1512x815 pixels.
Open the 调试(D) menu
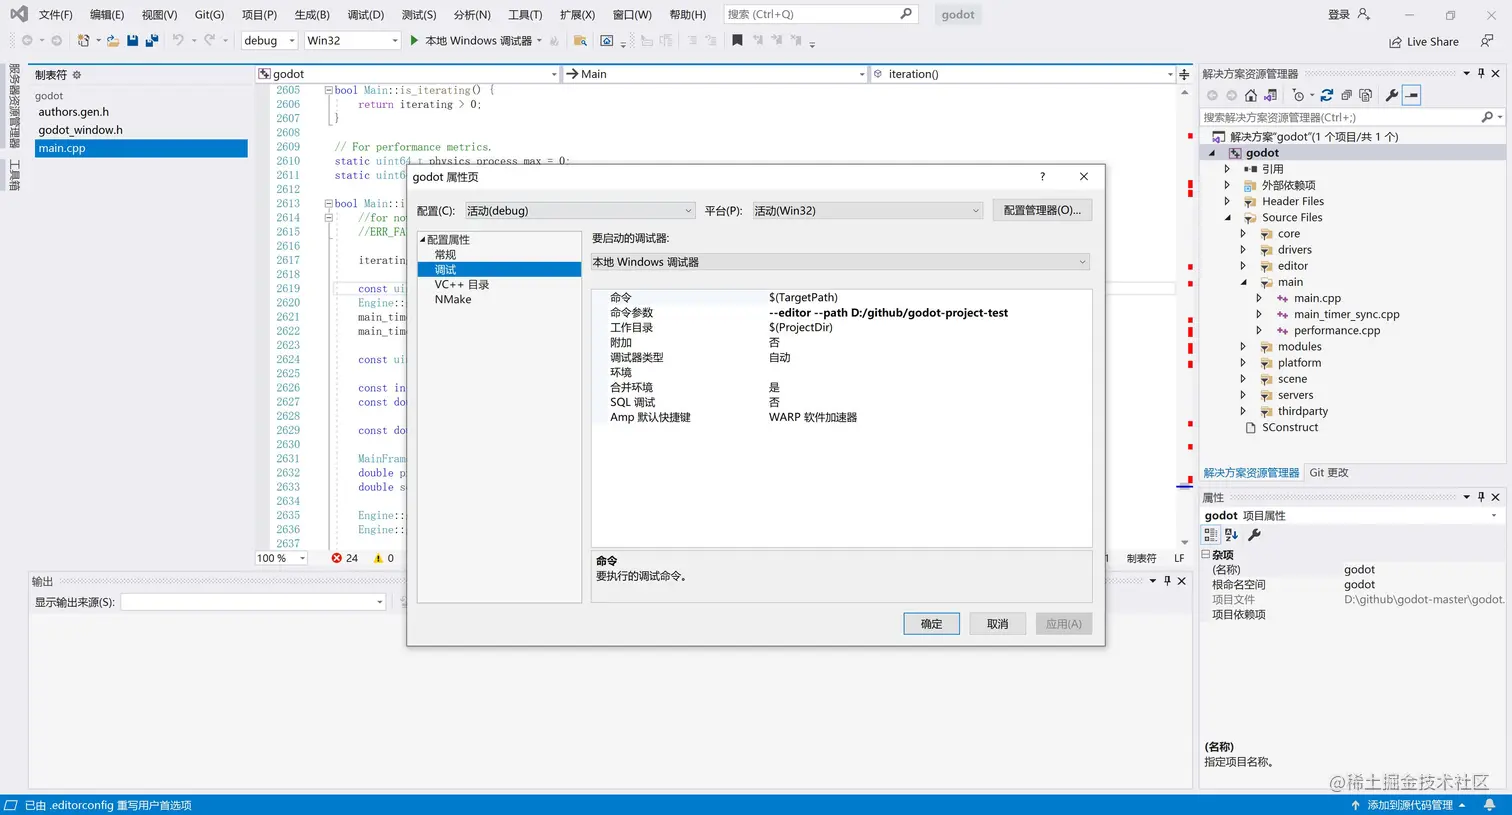366,15
